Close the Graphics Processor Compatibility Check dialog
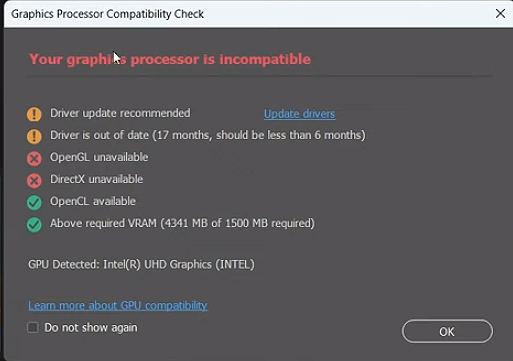The image size is (513, 361). [500, 14]
